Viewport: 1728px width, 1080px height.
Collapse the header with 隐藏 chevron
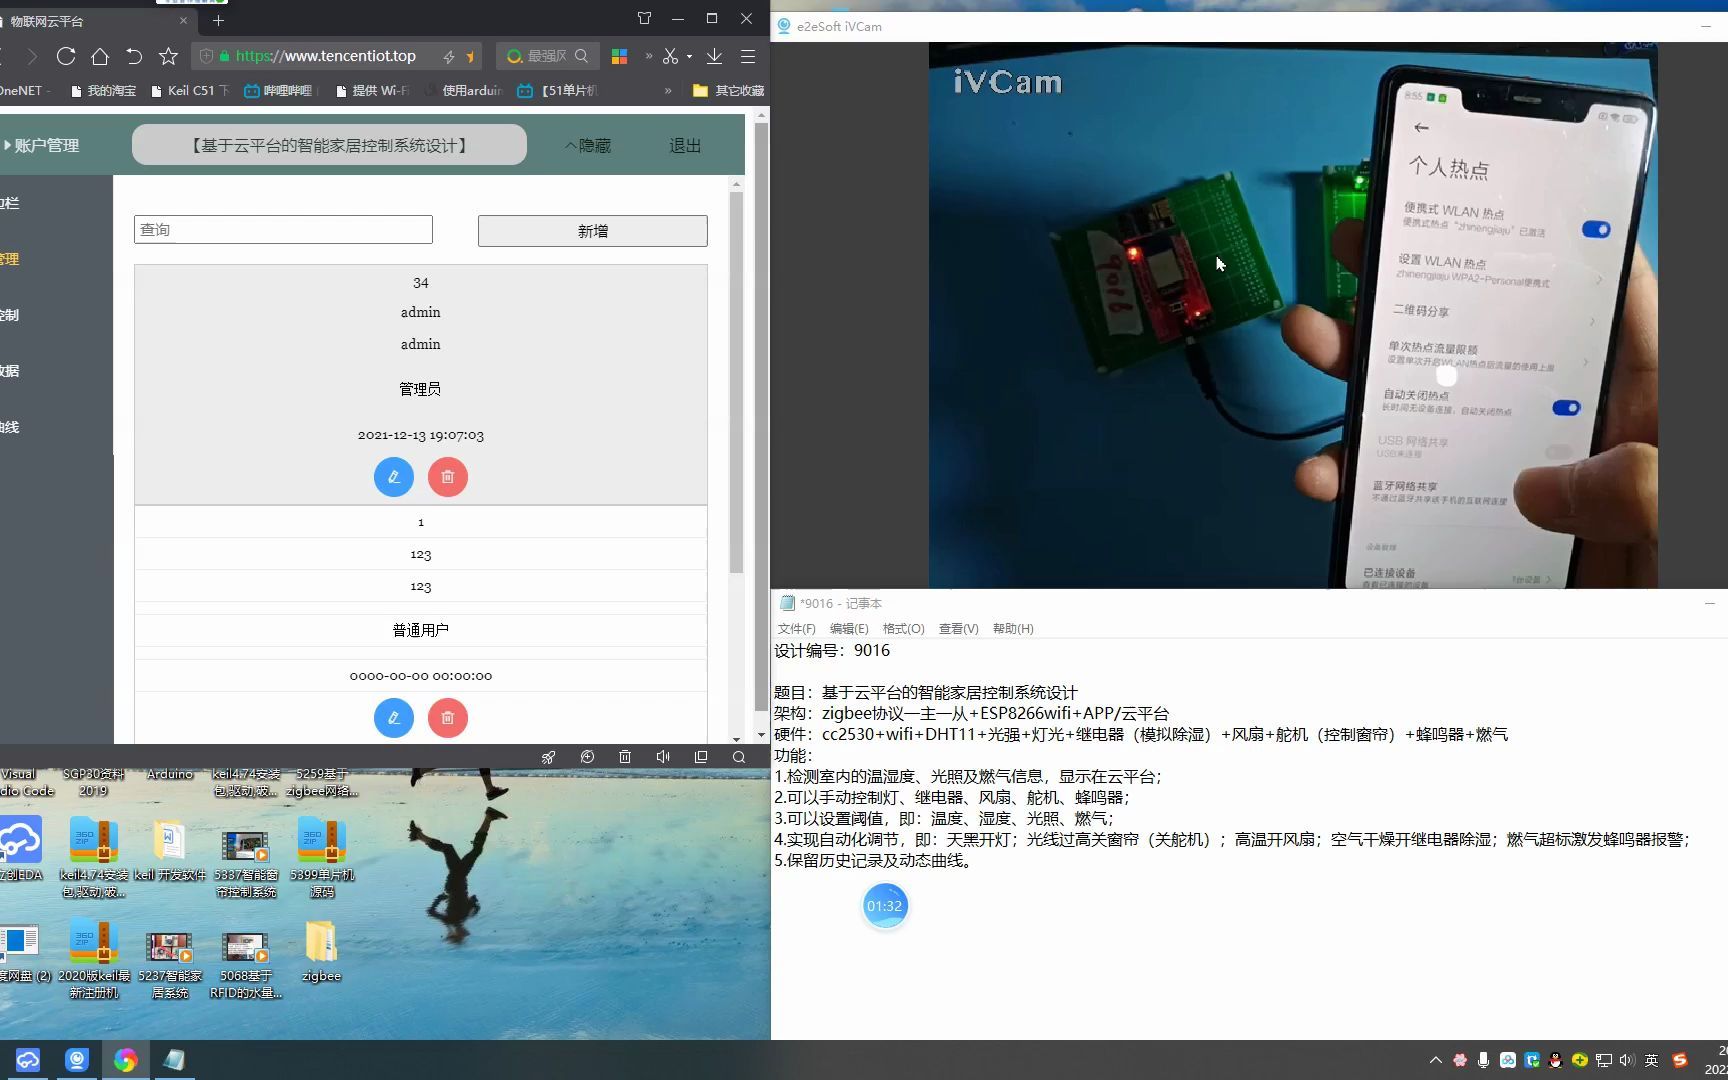pos(587,146)
